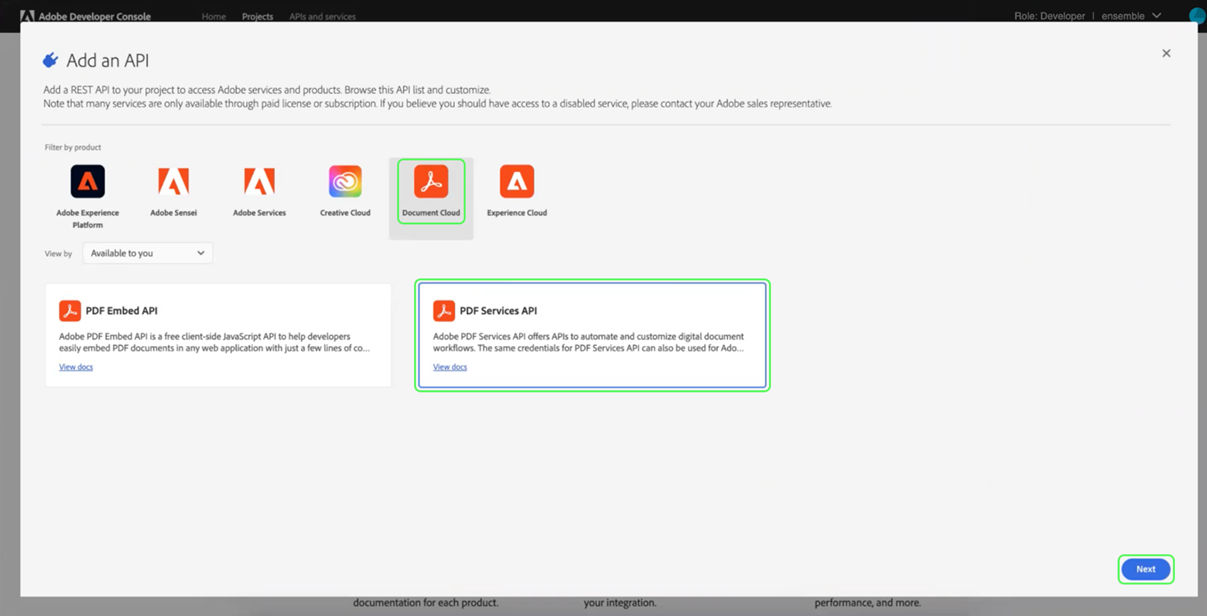The width and height of the screenshot is (1207, 616).
Task: Filter by the Experience Cloud icon
Action: click(517, 181)
